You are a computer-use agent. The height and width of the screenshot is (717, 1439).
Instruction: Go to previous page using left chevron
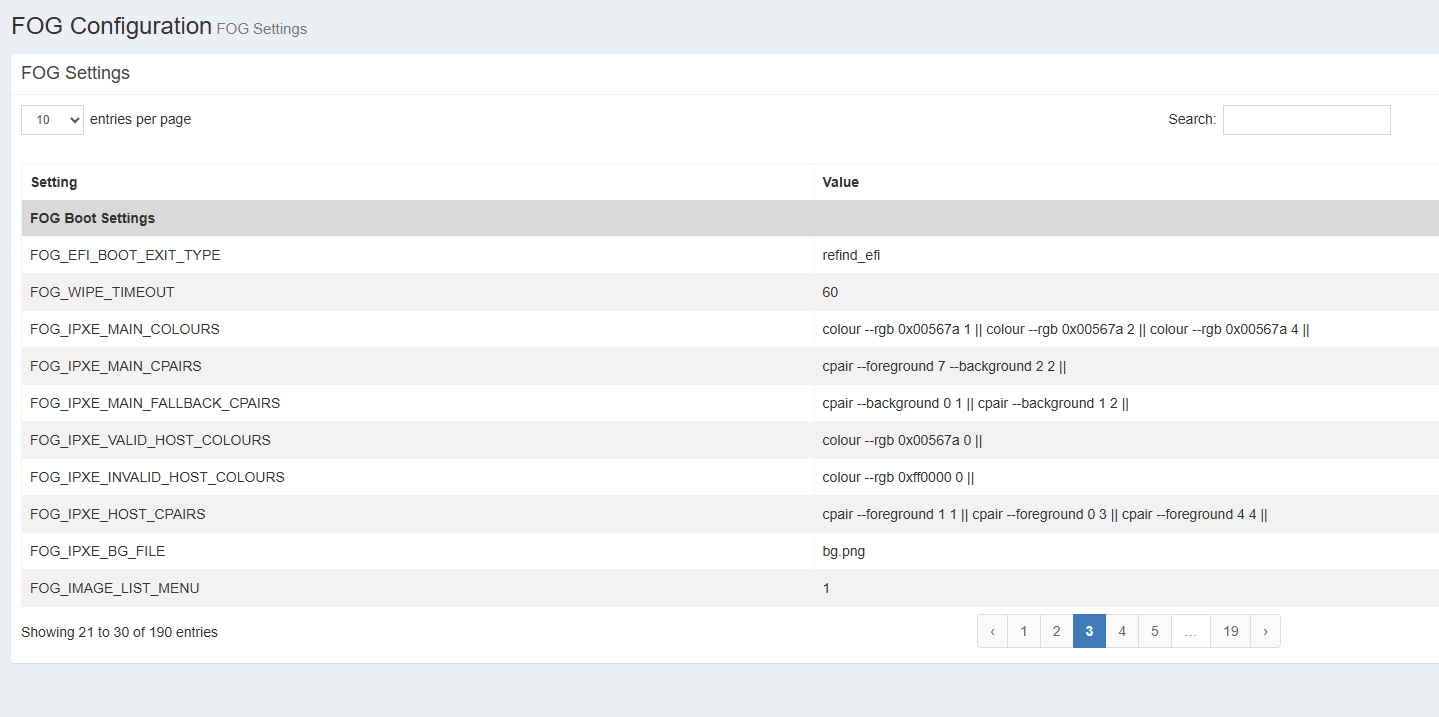pyautogui.click(x=992, y=631)
